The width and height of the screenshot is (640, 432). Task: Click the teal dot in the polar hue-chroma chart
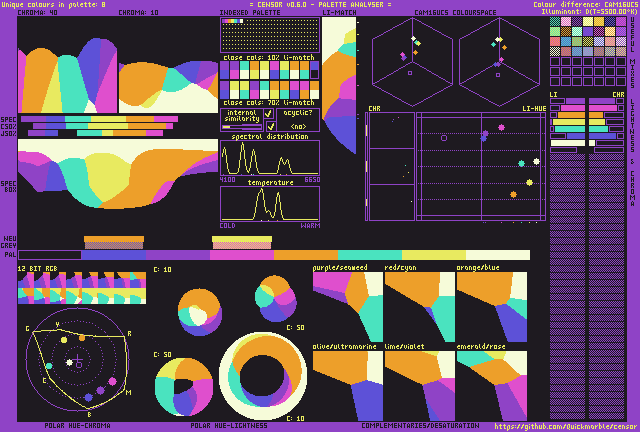pyautogui.click(x=49, y=366)
